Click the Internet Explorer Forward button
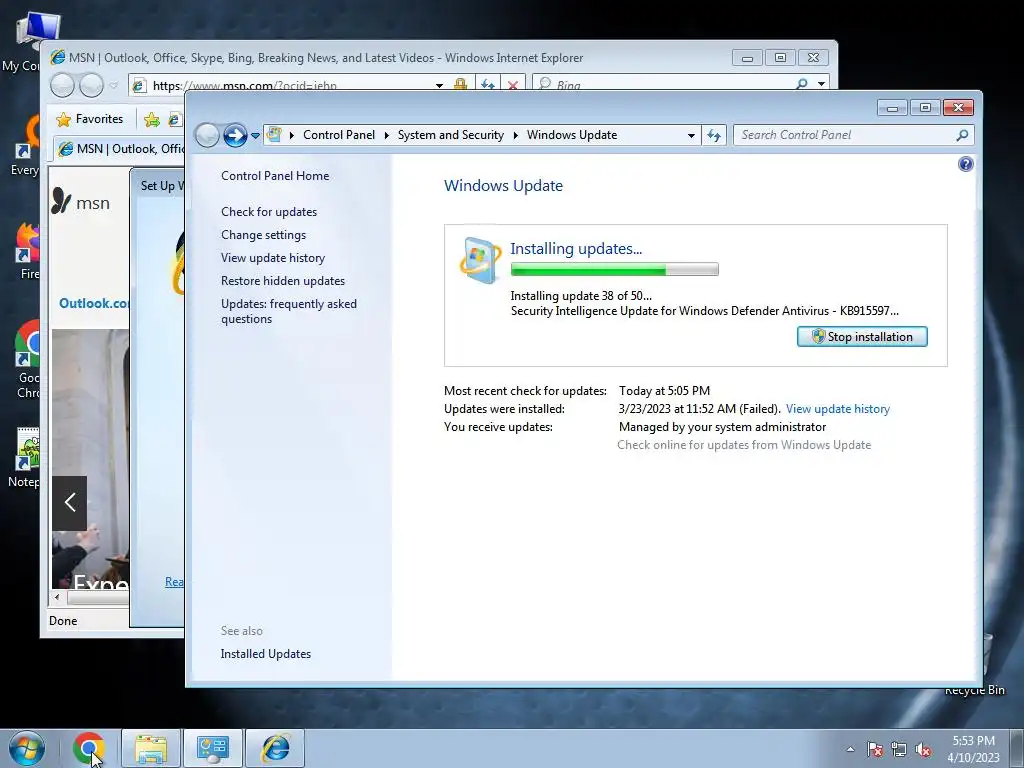 pos(91,85)
